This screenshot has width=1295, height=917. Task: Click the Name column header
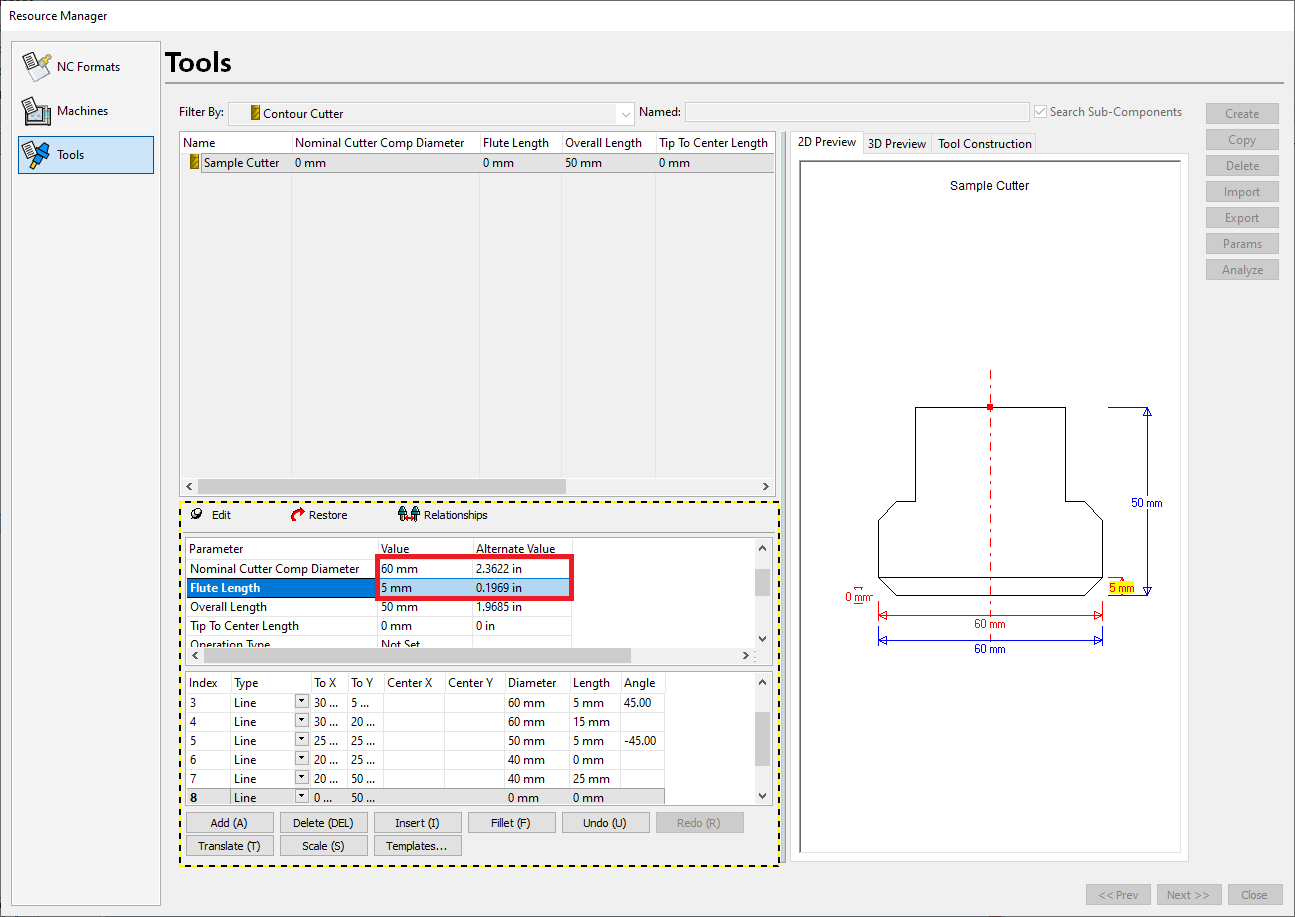(x=236, y=143)
